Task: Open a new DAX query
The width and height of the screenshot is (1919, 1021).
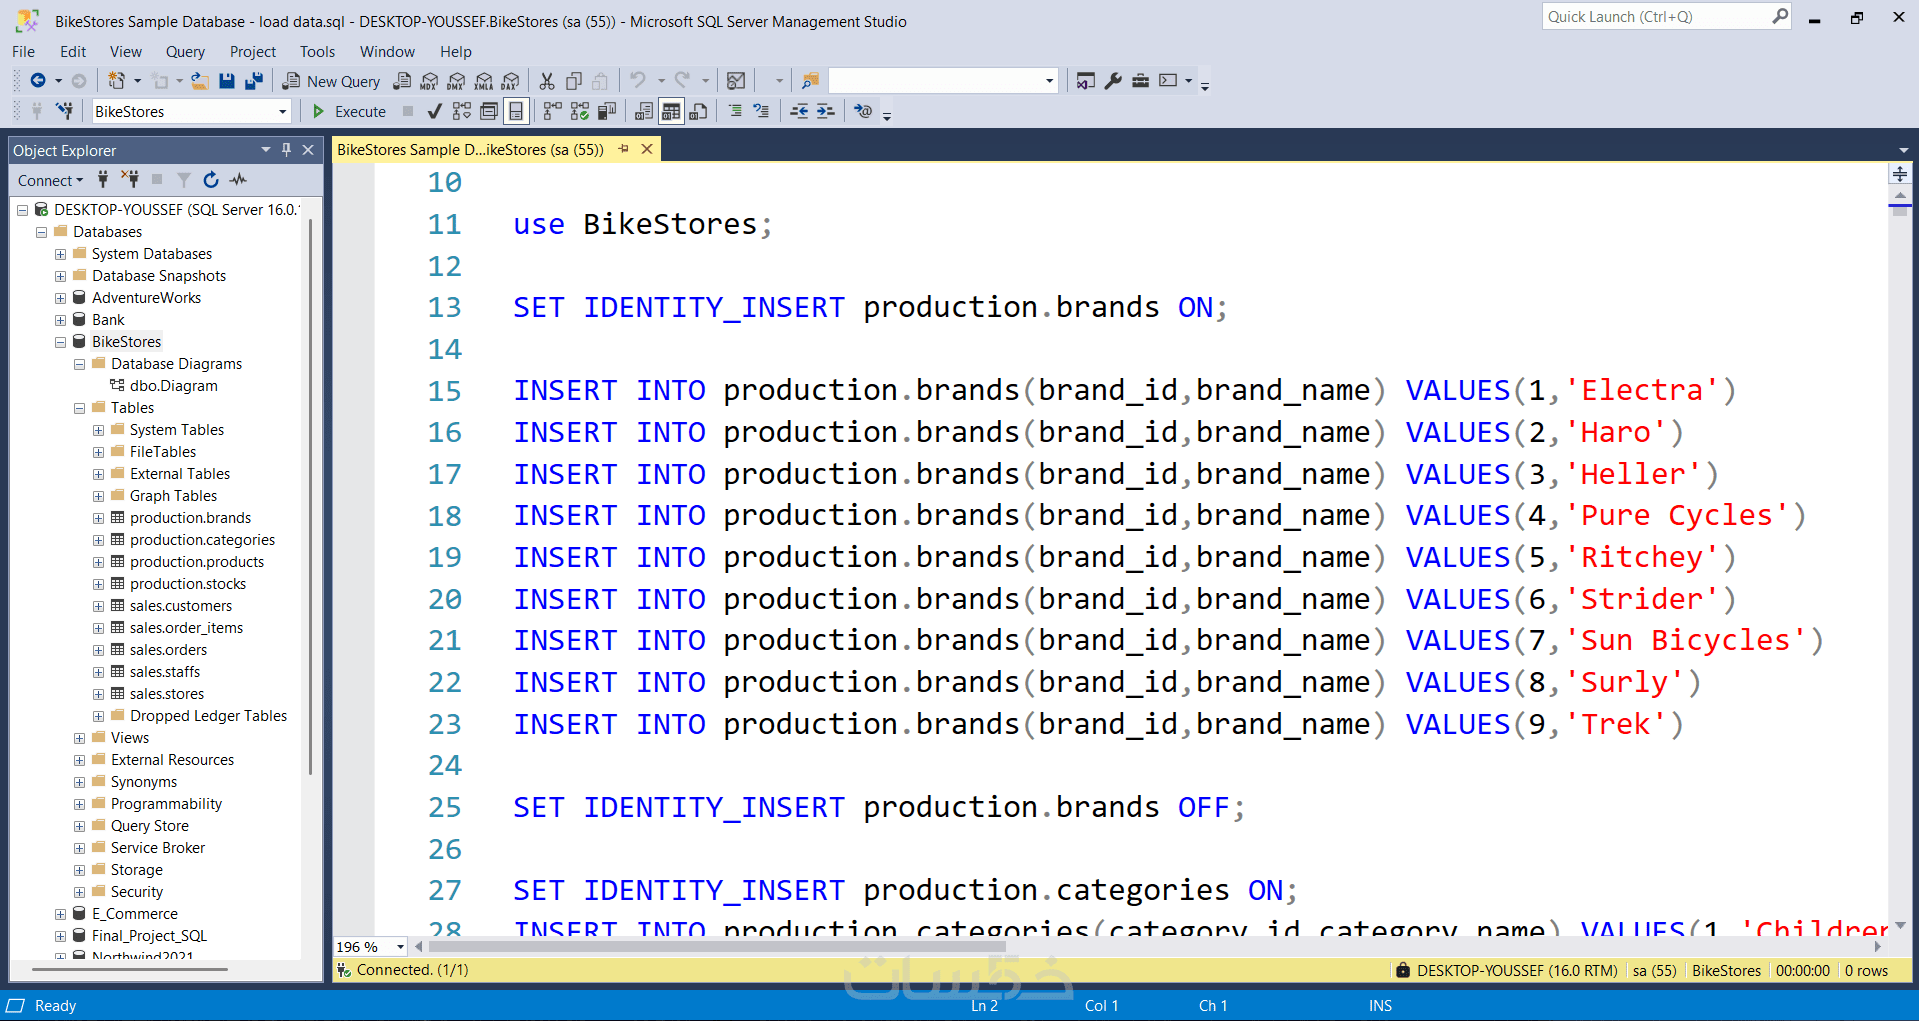Action: [x=510, y=81]
